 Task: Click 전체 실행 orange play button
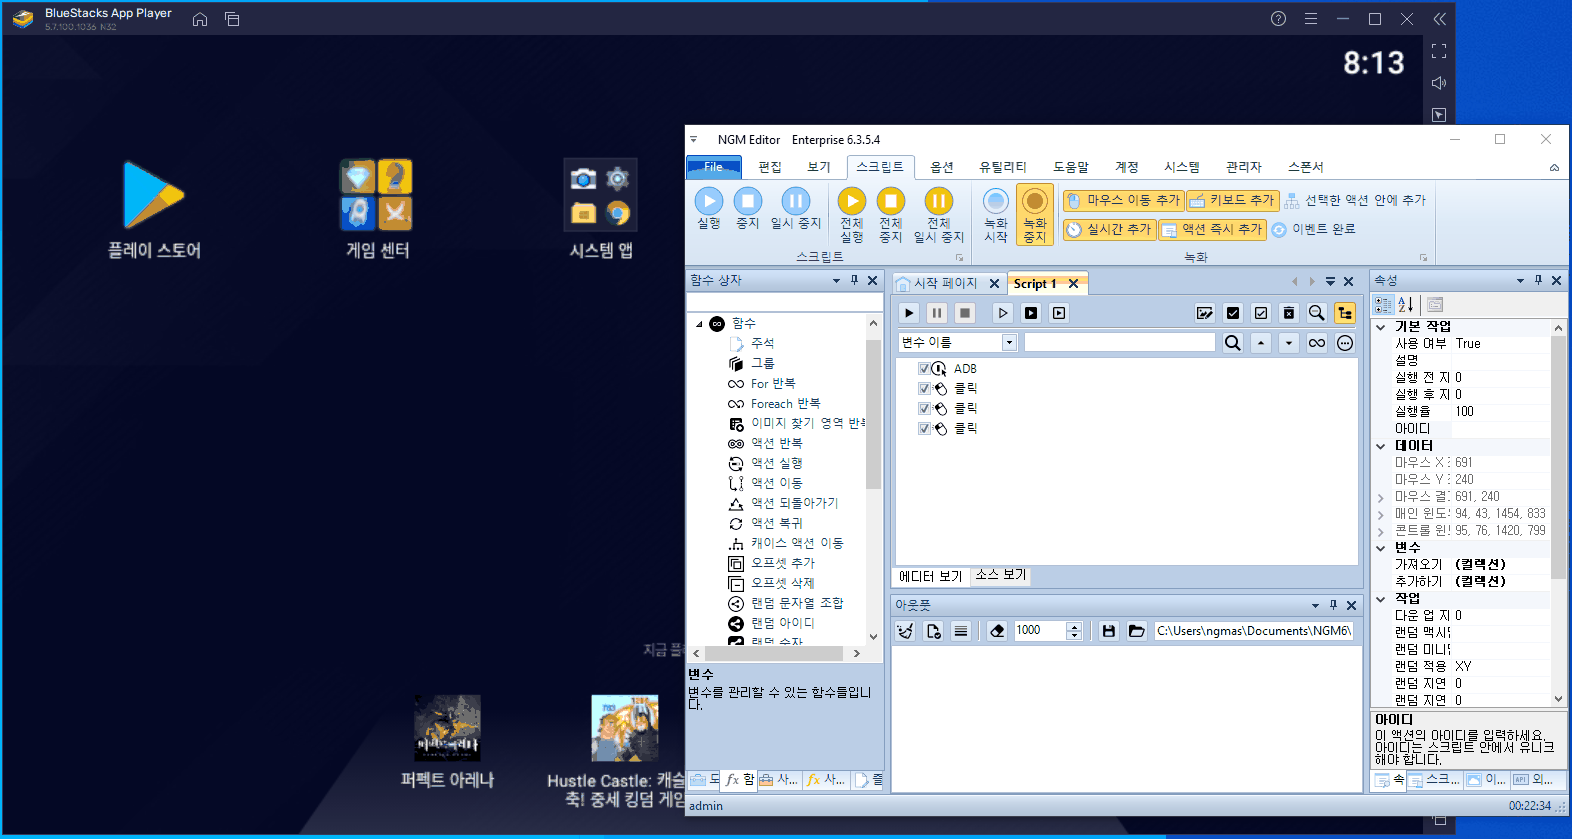point(852,215)
